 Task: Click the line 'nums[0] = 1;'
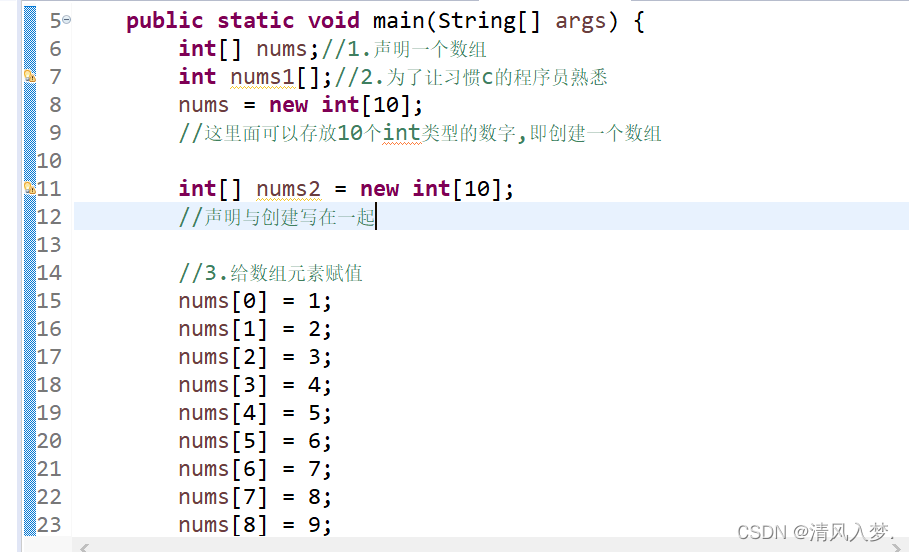[x=255, y=301]
